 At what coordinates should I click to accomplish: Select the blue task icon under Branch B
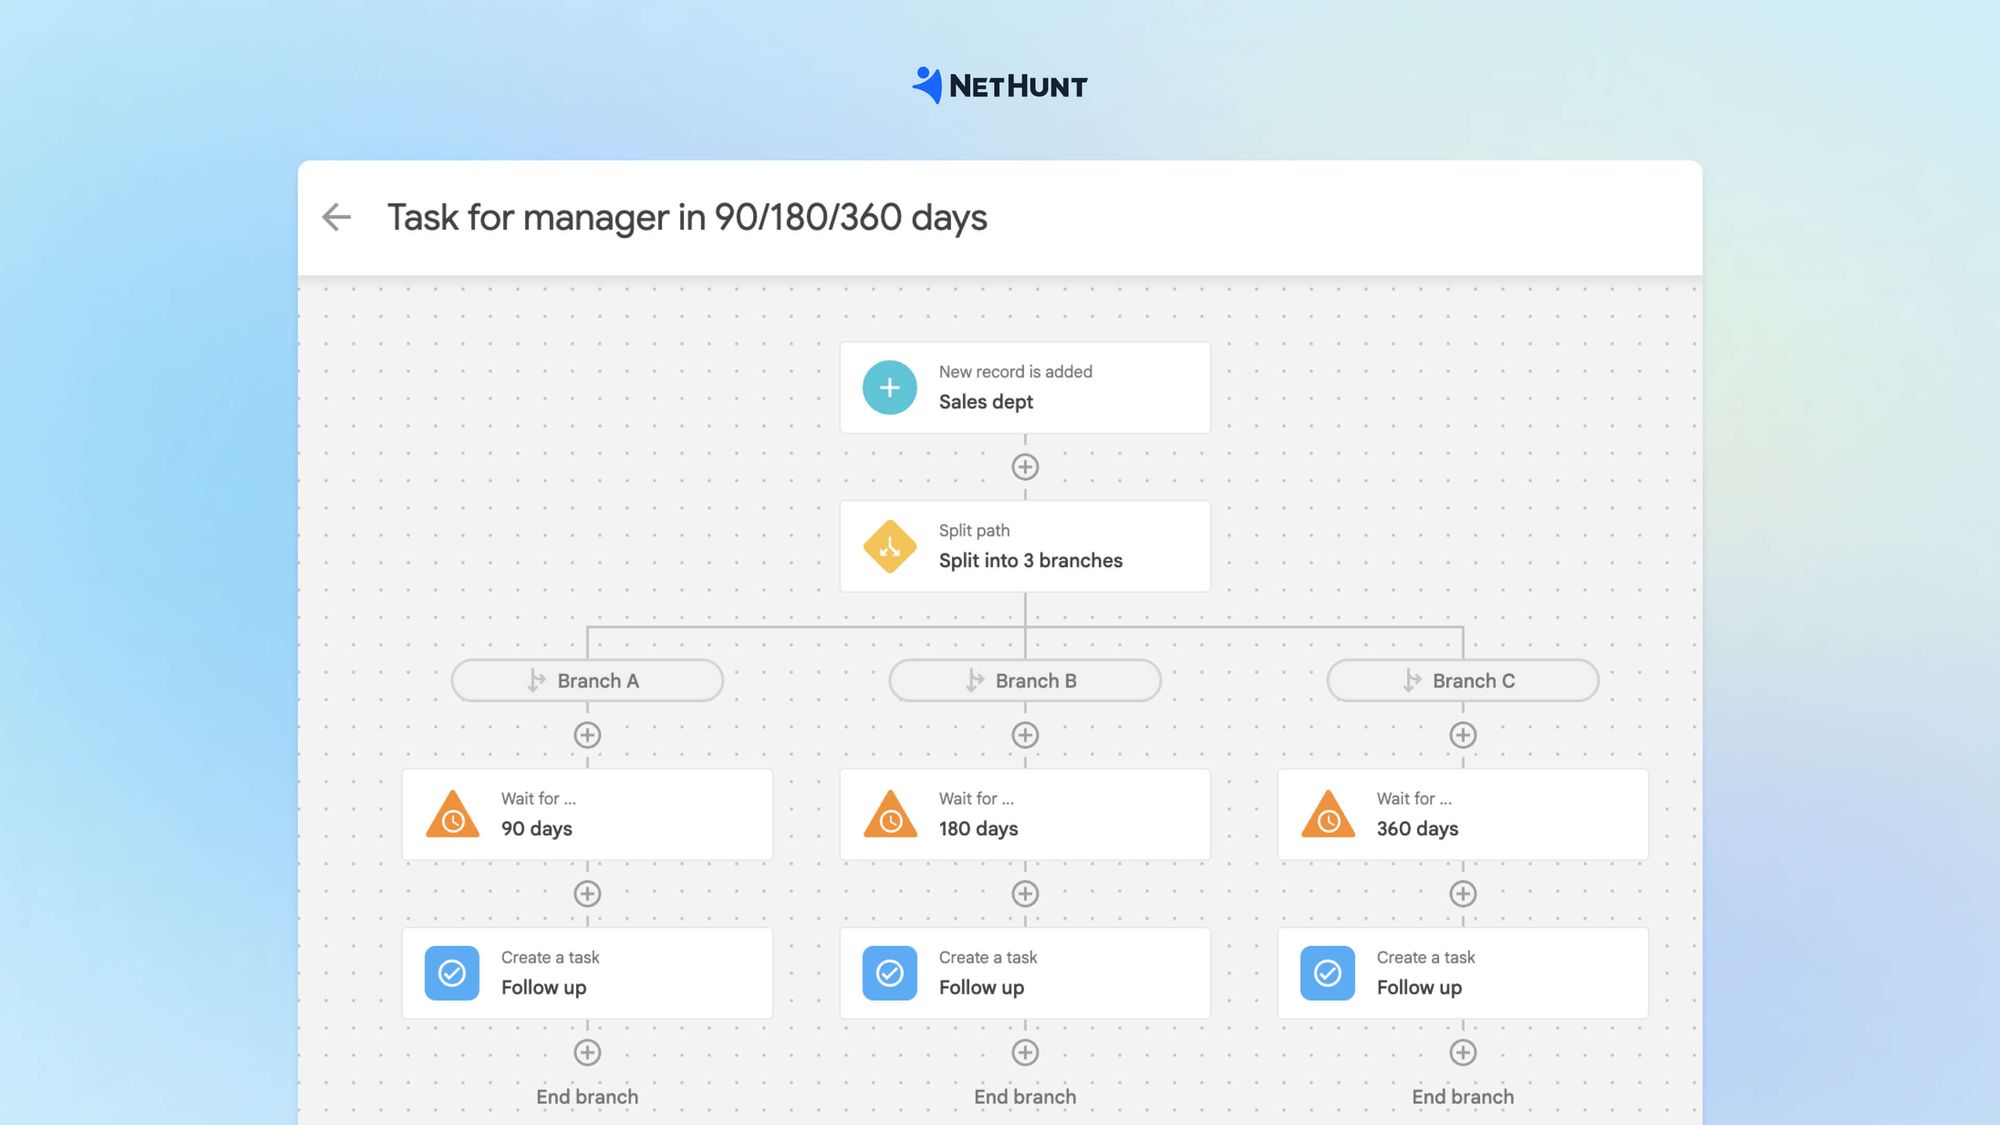[888, 972]
